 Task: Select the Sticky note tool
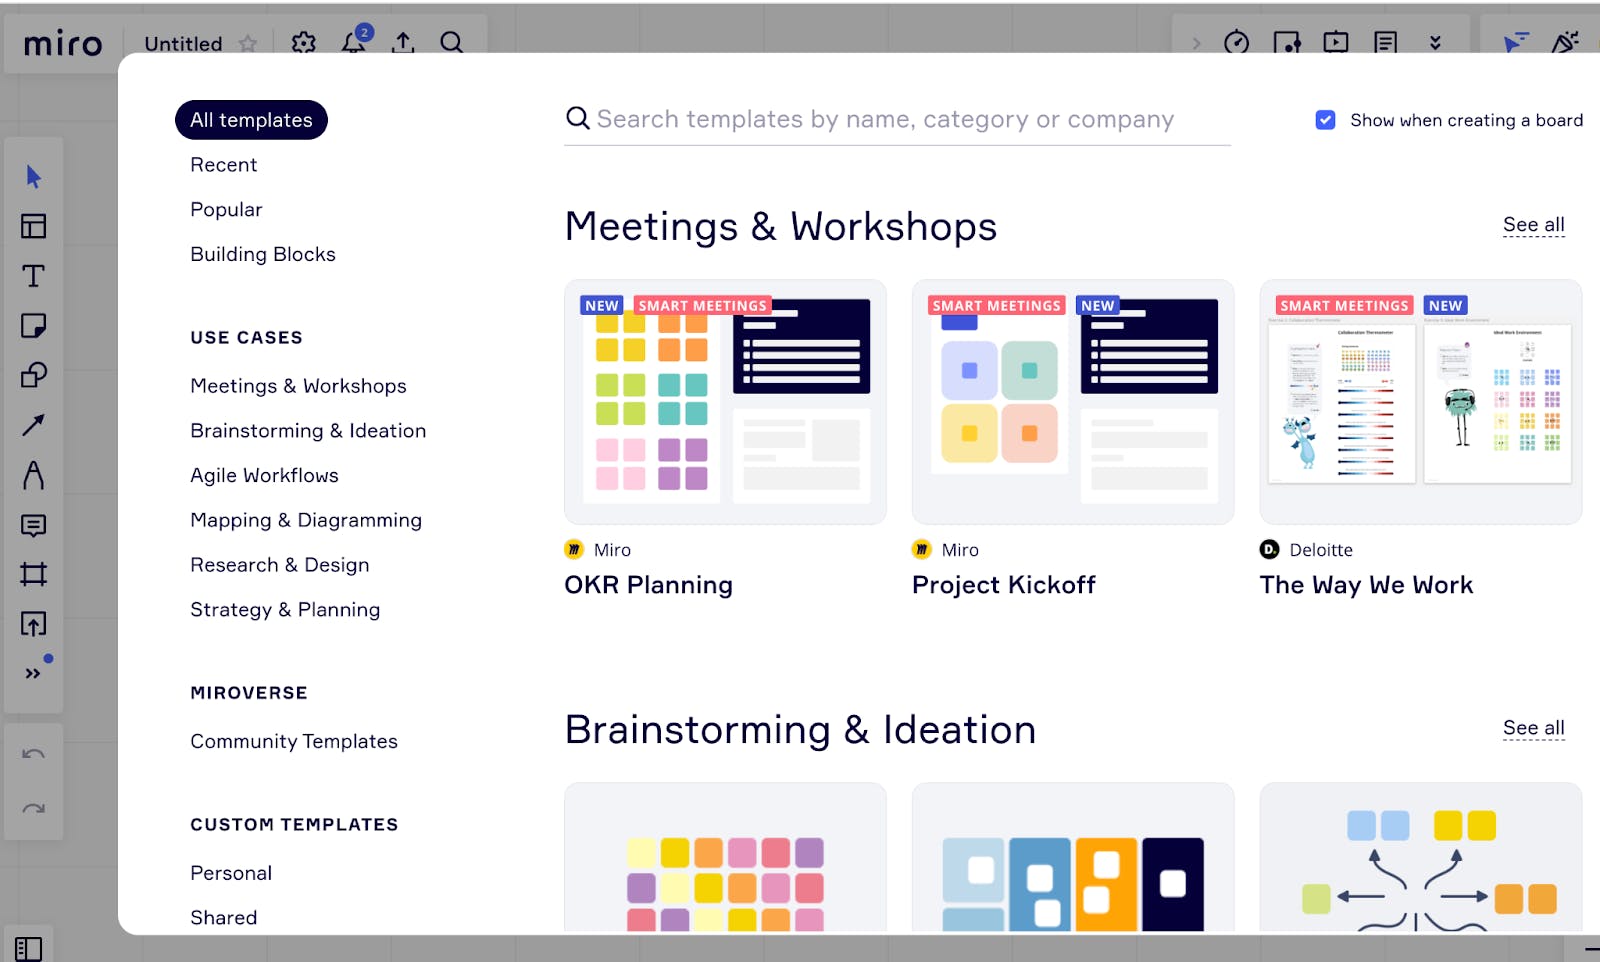click(x=33, y=326)
